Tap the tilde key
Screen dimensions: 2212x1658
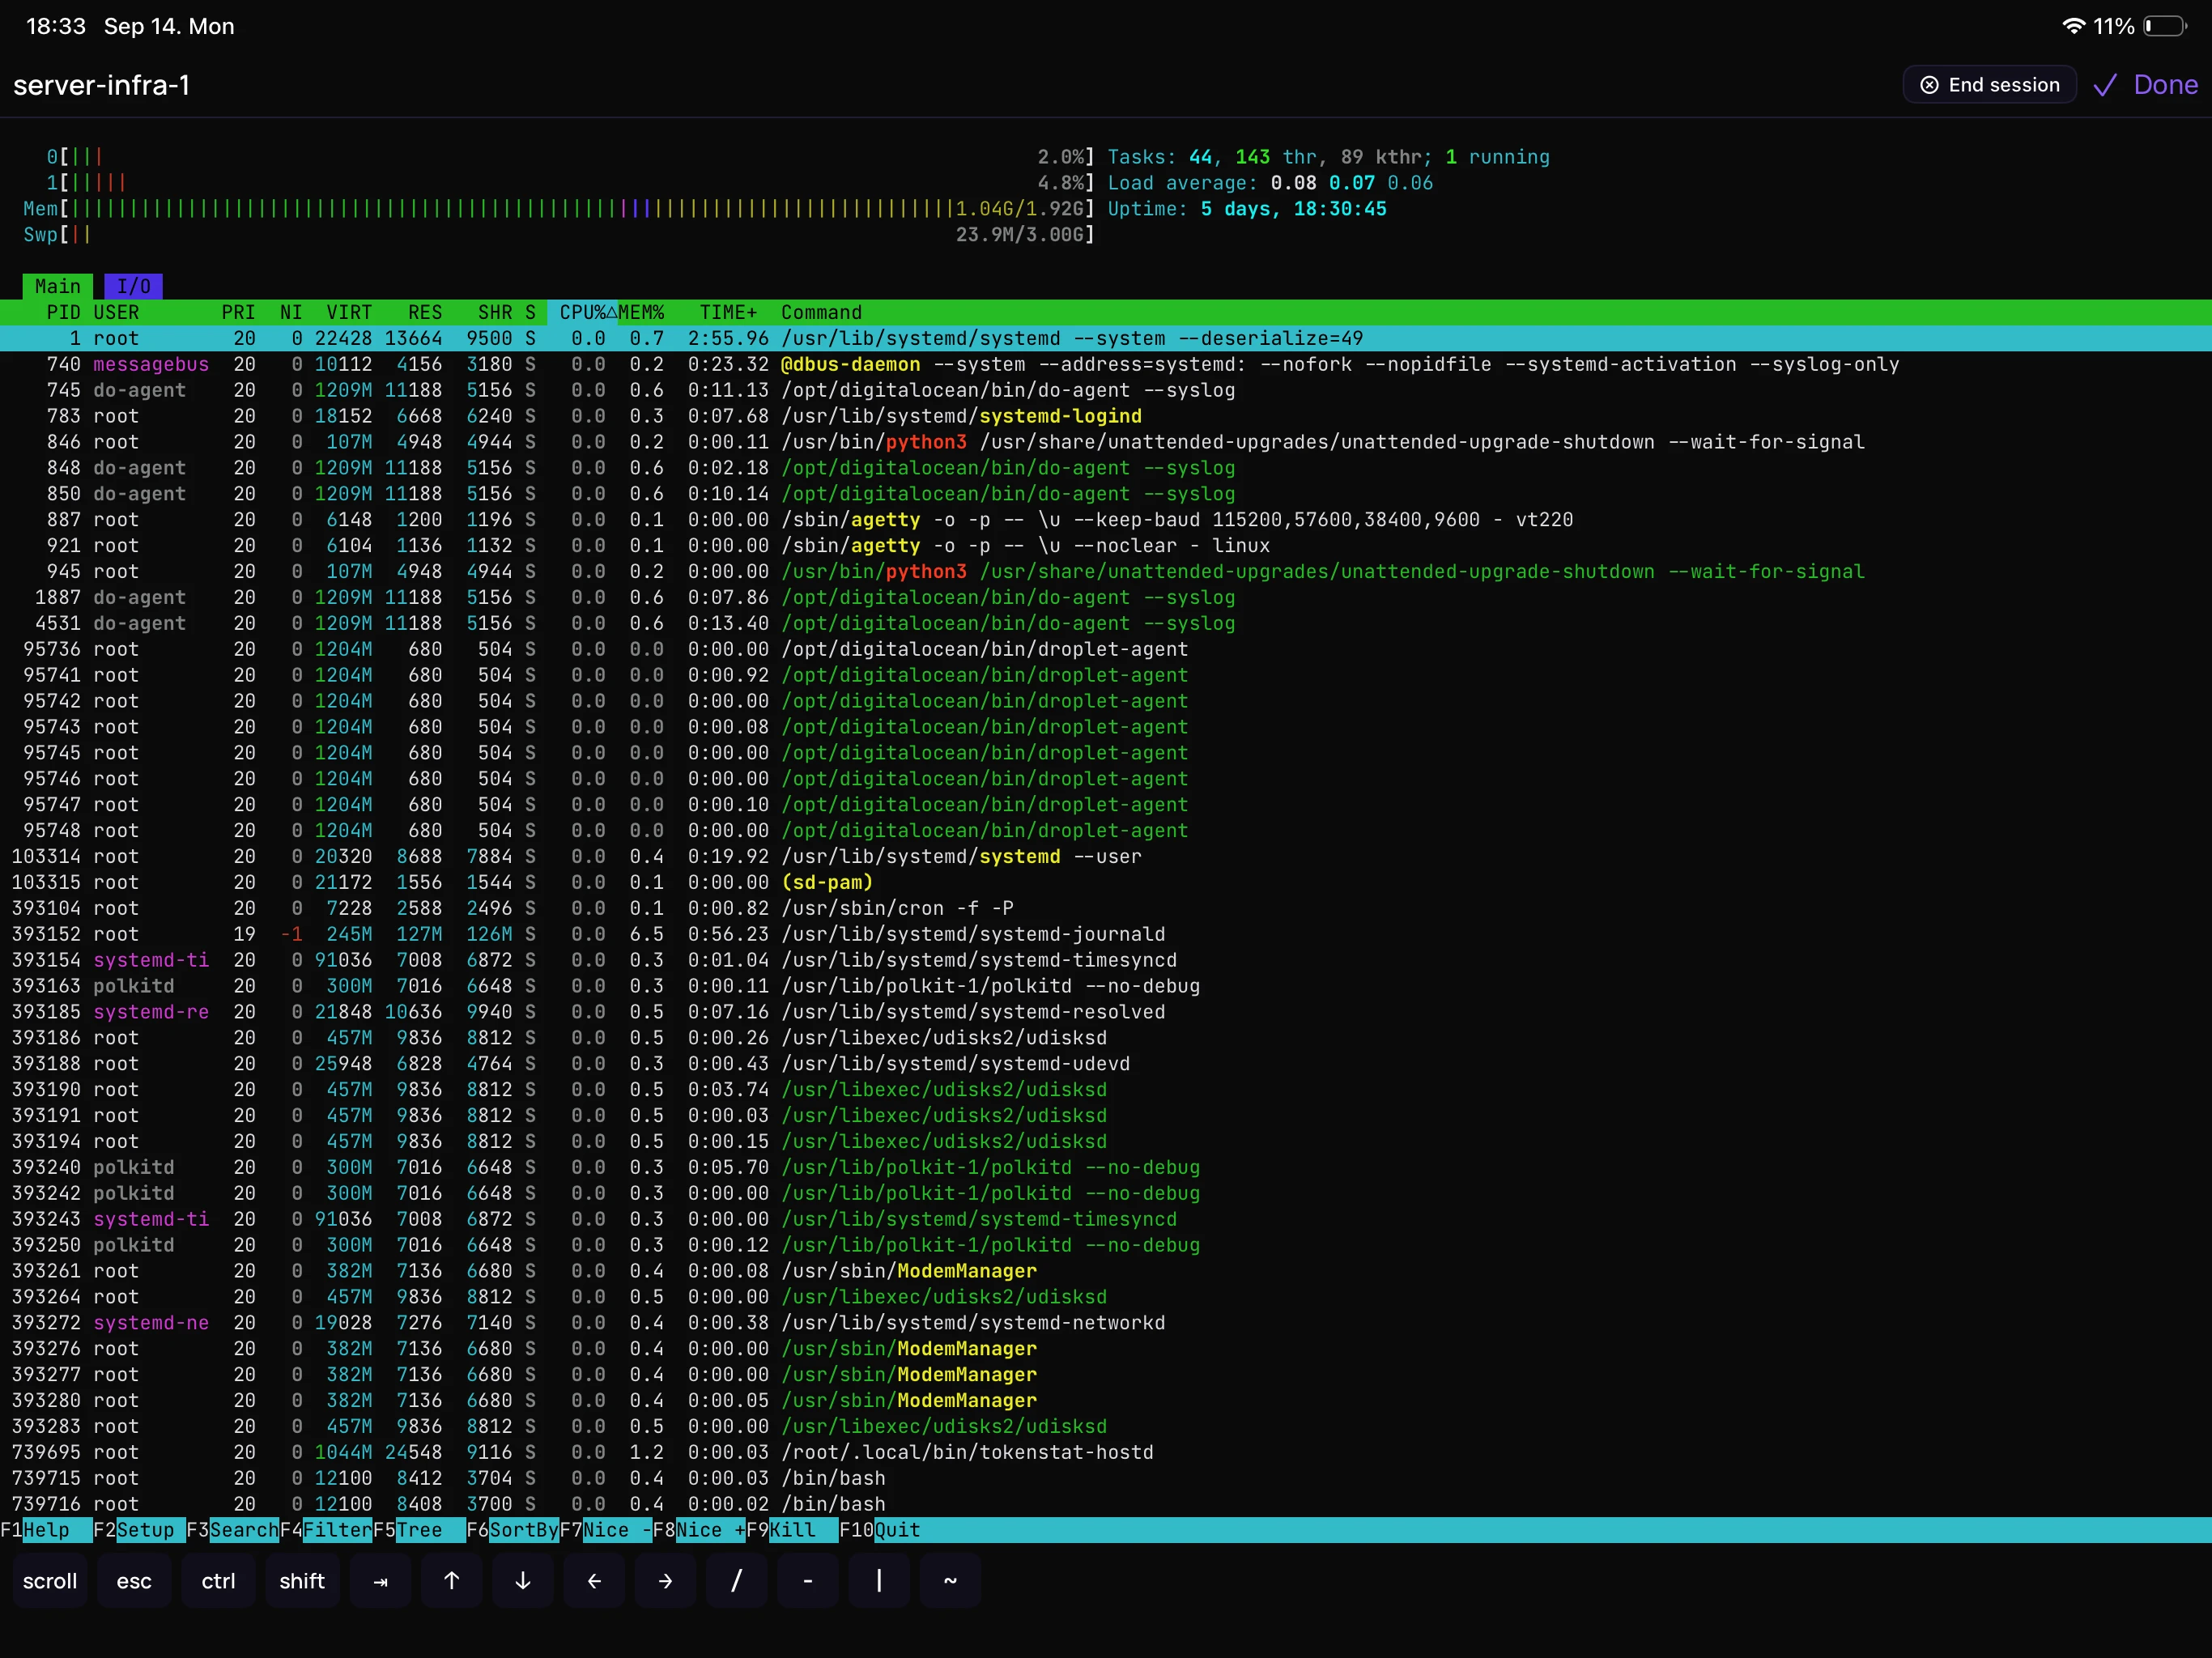pos(950,1581)
